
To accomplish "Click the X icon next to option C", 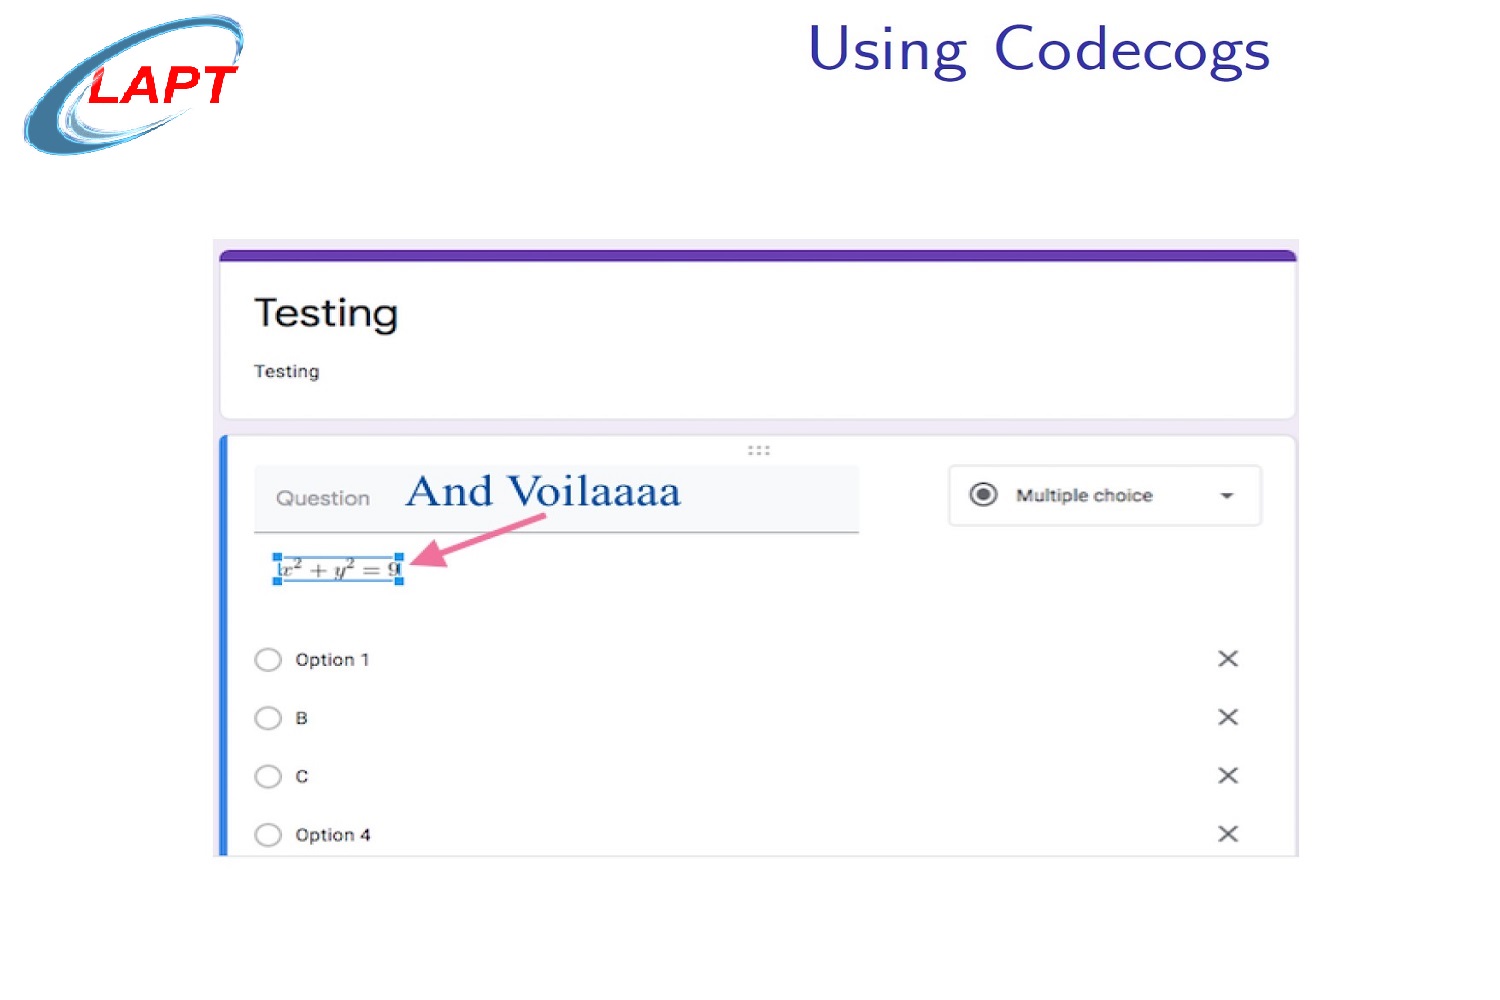I will [x=1228, y=776].
